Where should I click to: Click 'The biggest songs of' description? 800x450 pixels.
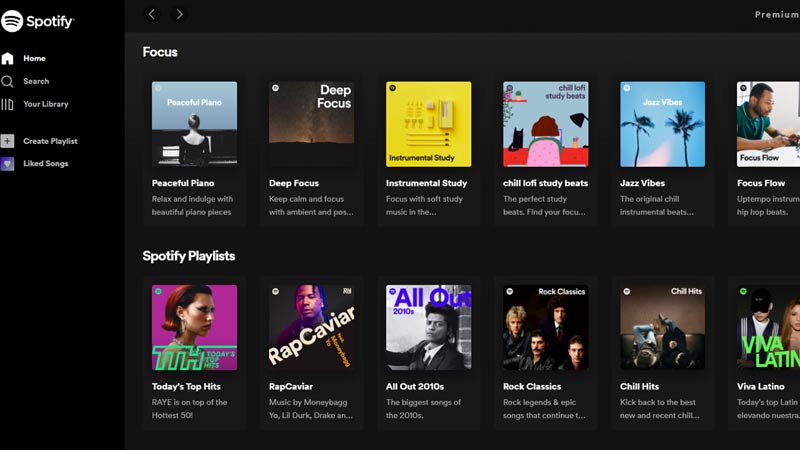pos(423,403)
